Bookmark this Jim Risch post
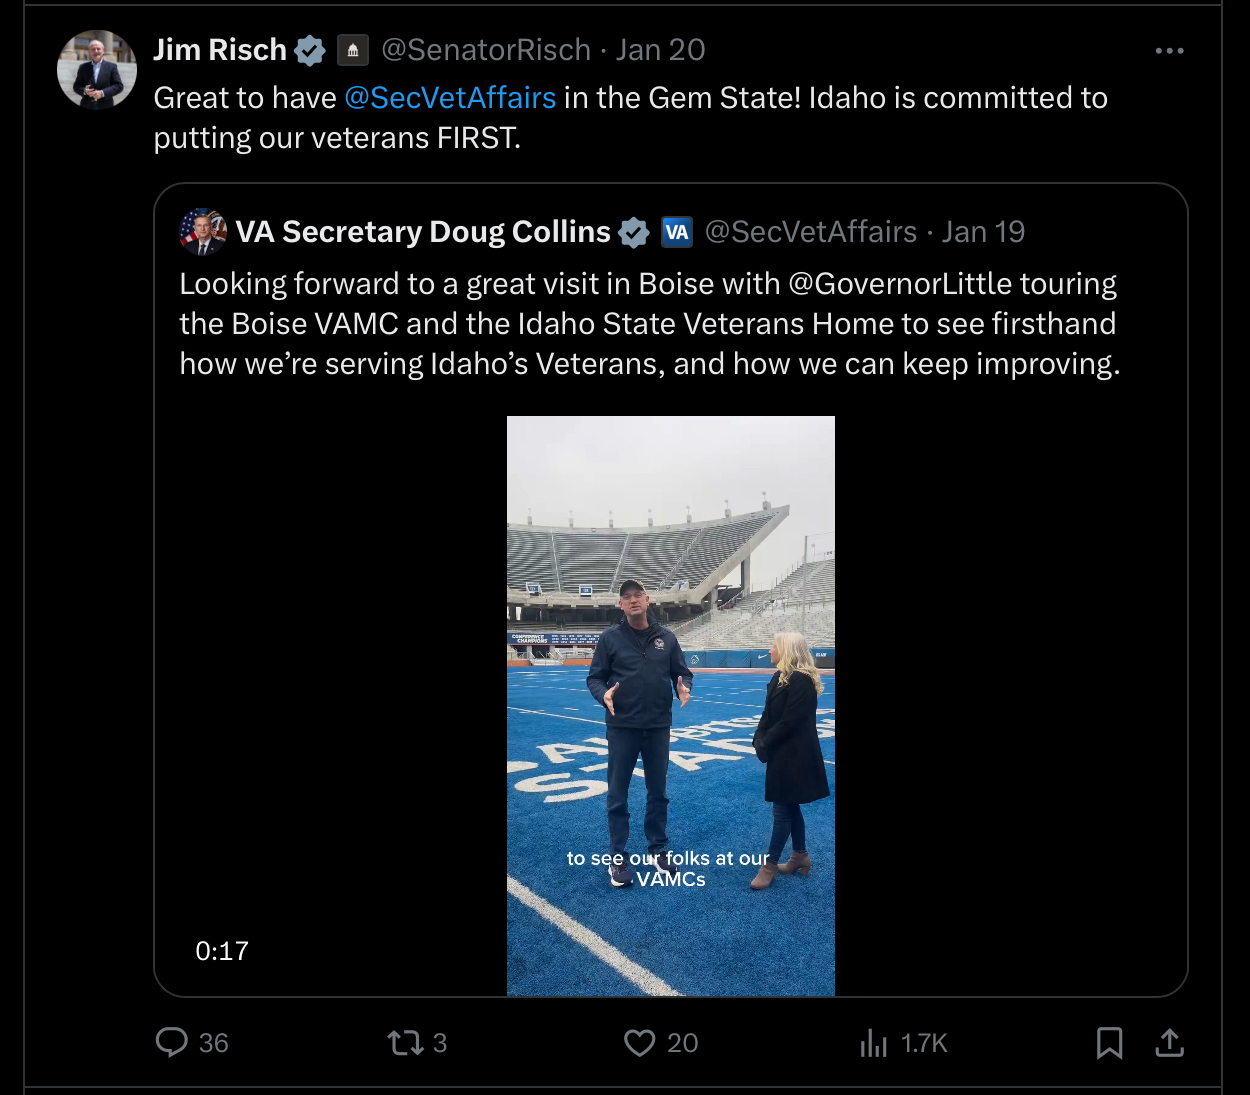 [1109, 1043]
